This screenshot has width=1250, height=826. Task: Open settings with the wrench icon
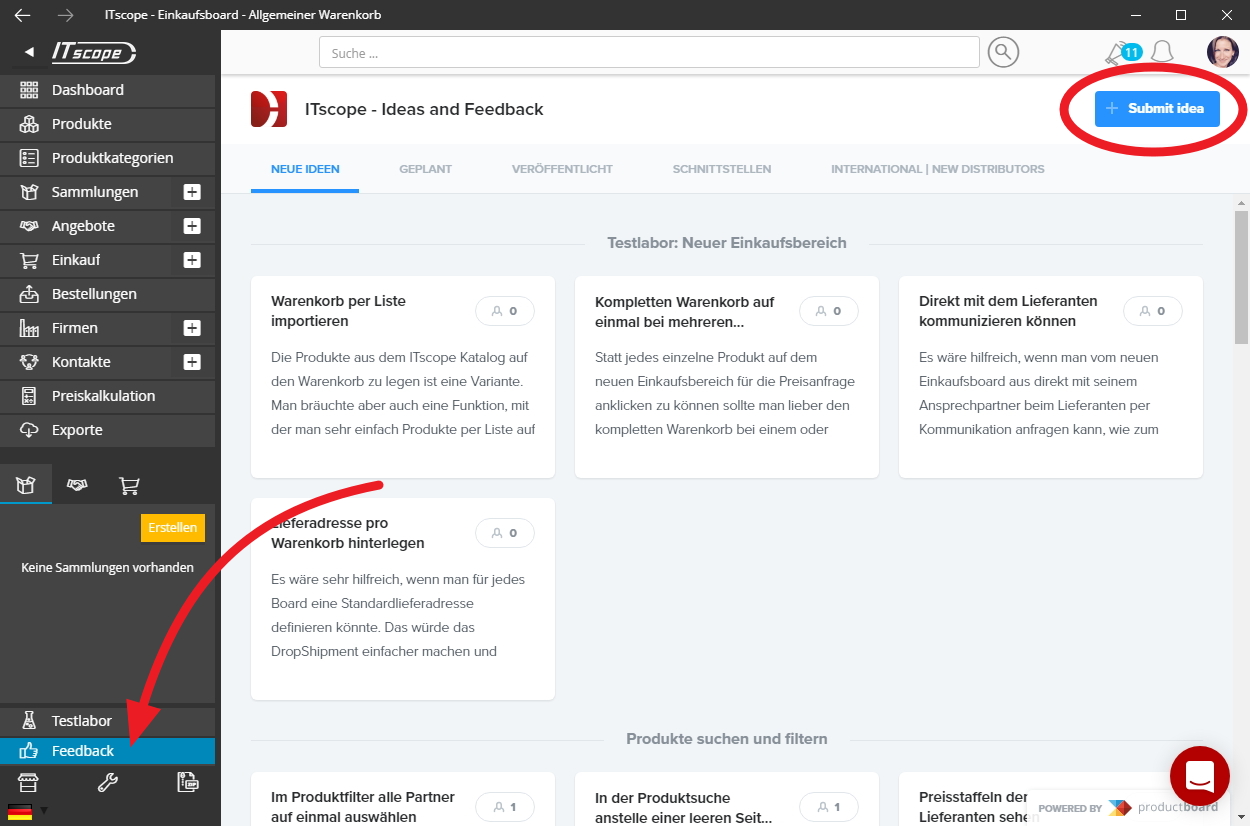[108, 782]
